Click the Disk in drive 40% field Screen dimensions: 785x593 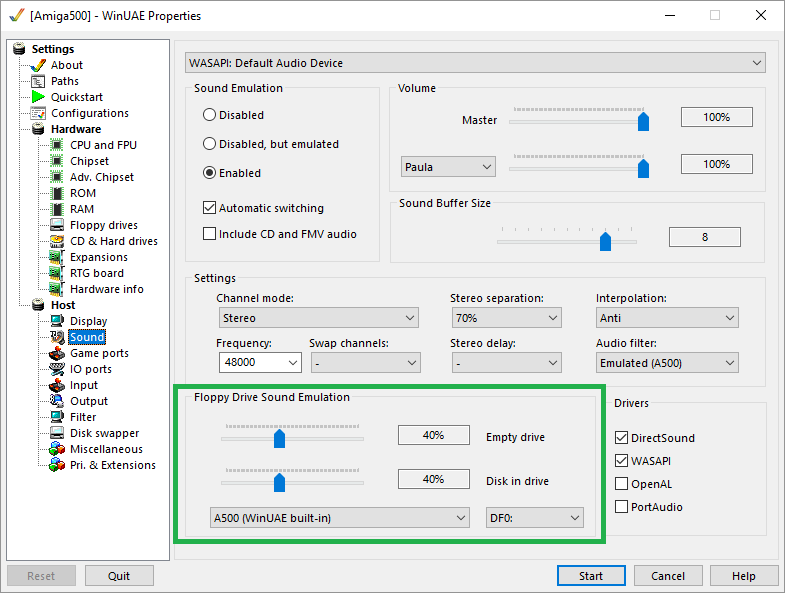[x=434, y=479]
